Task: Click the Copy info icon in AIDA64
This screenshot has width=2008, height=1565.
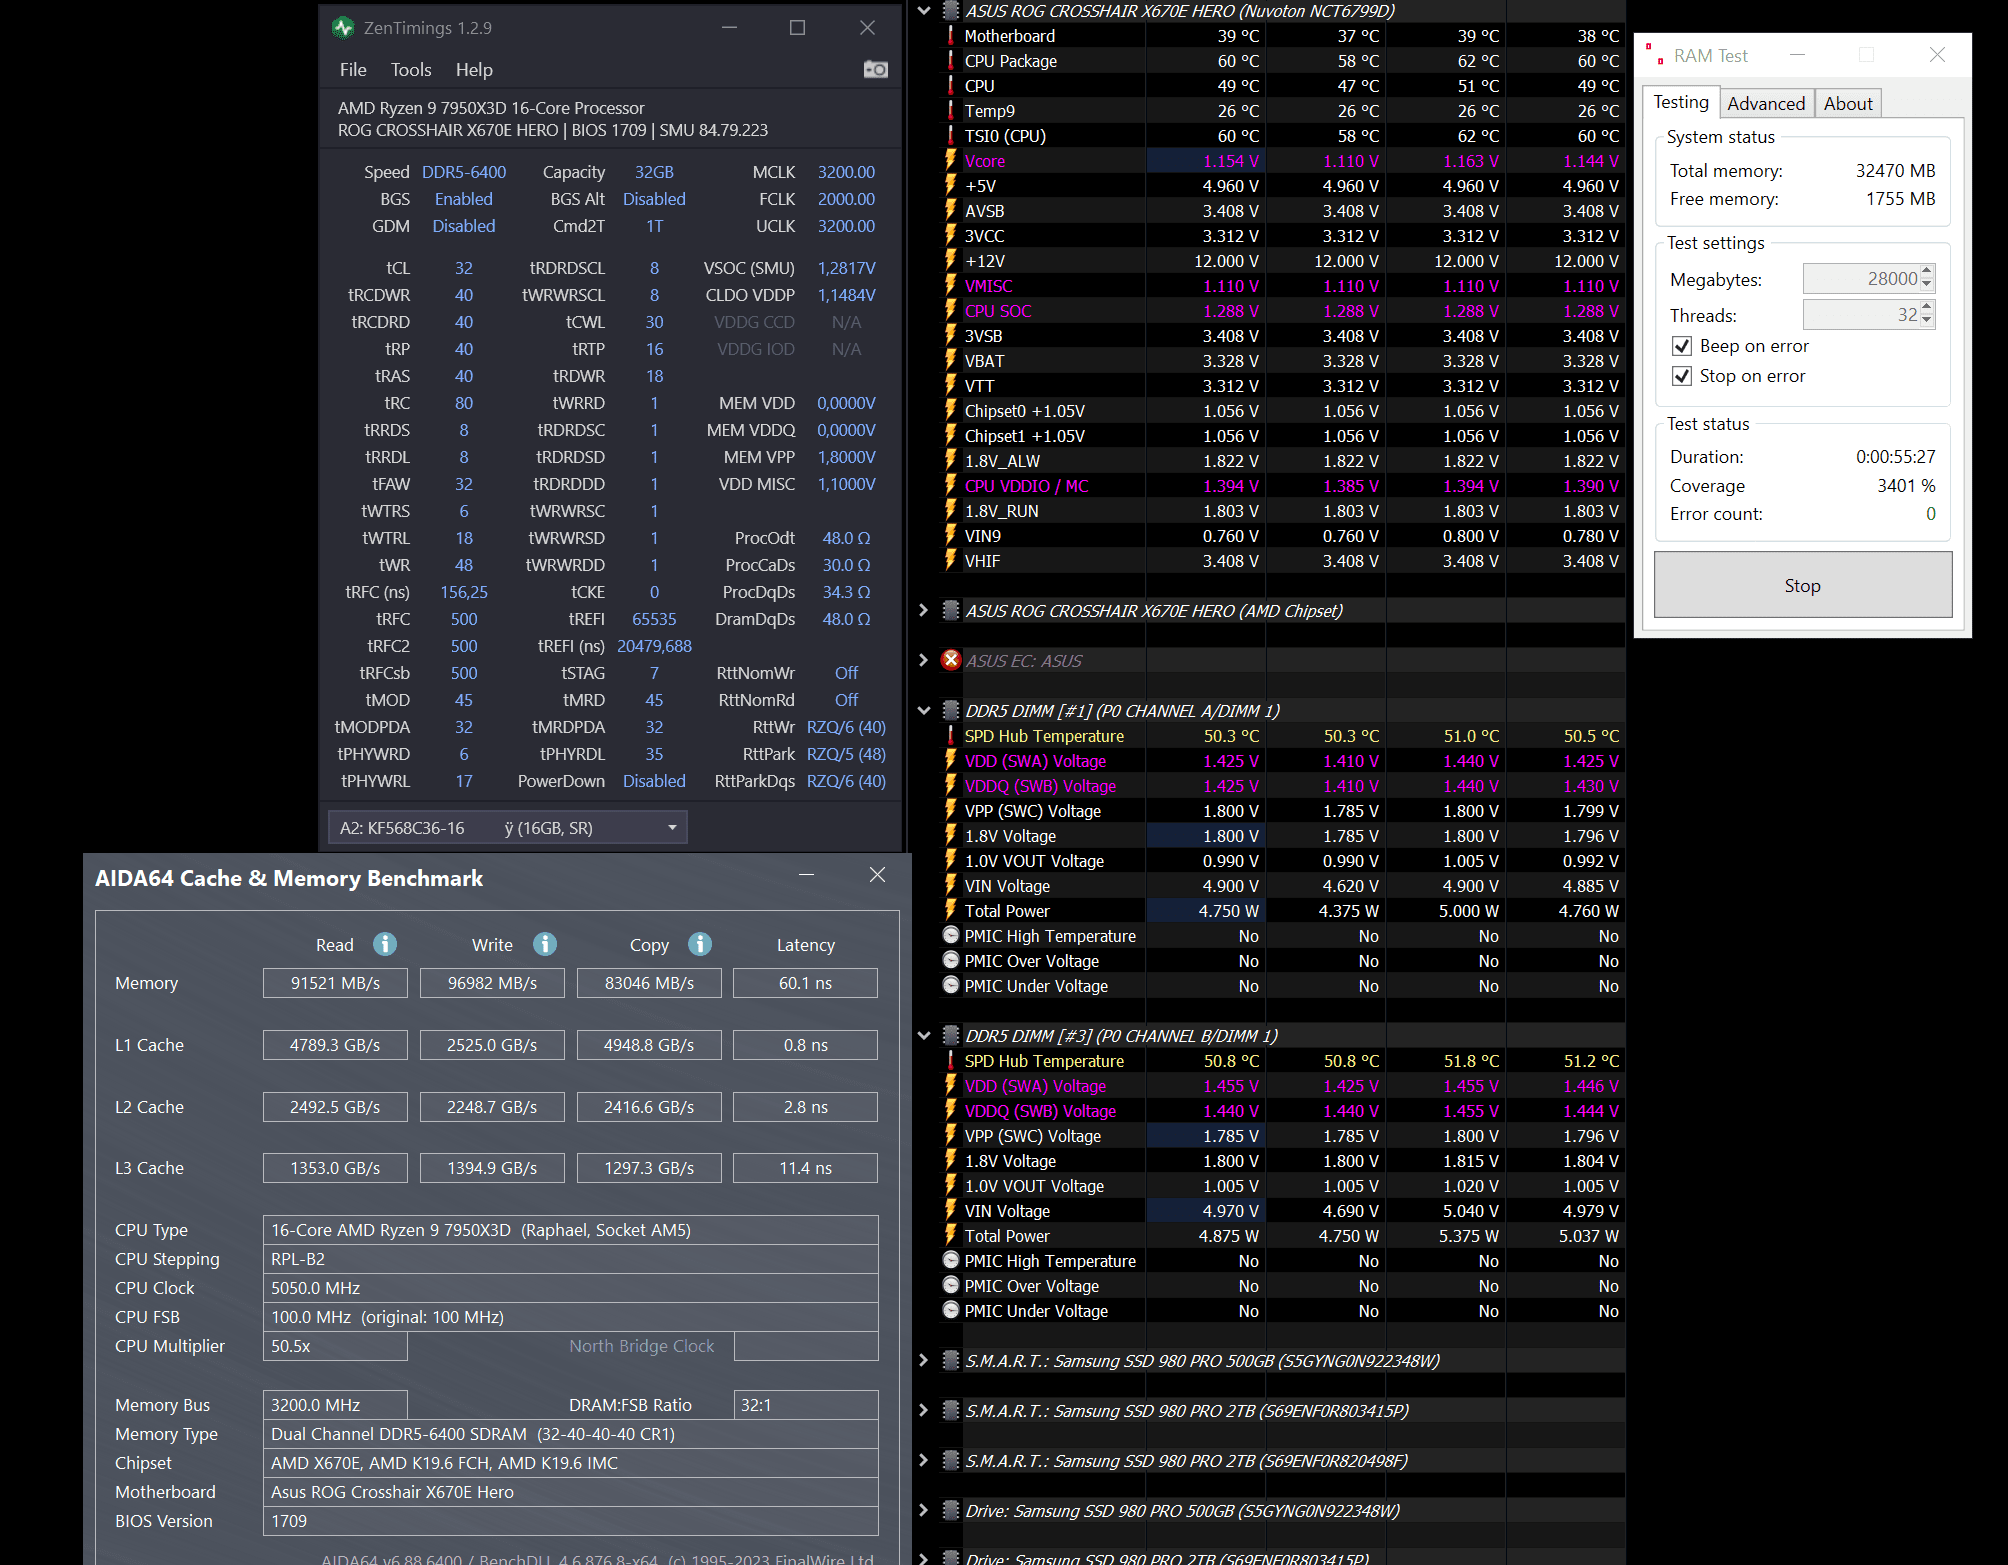Action: click(700, 944)
